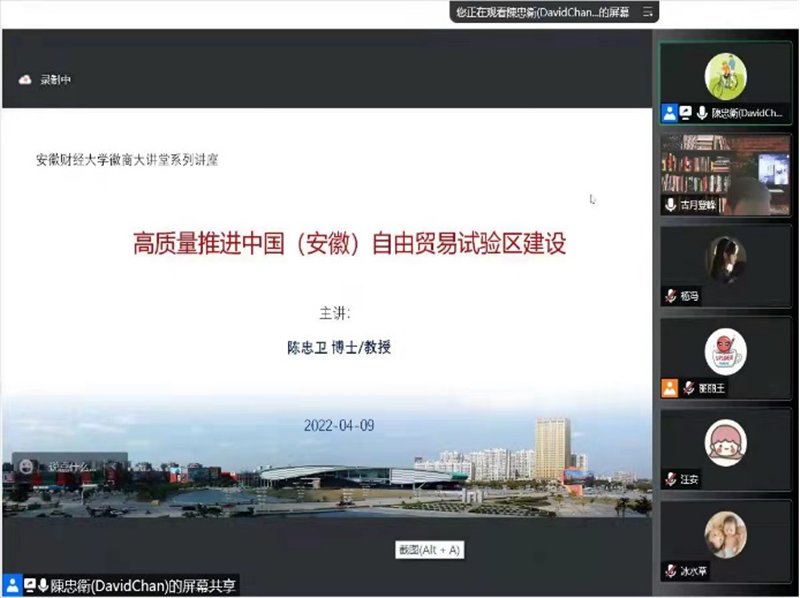The width and height of the screenshot is (800, 598).
Task: Click the blue host icon in the bottom share bar
Action: 12,585
